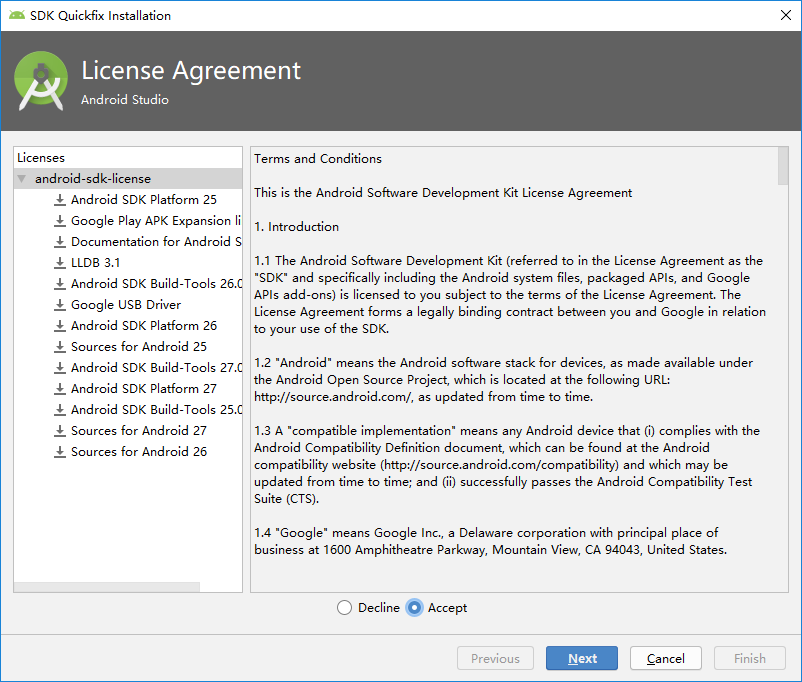Click the Cancel button
Image resolution: width=802 pixels, height=682 pixels.
pos(665,658)
